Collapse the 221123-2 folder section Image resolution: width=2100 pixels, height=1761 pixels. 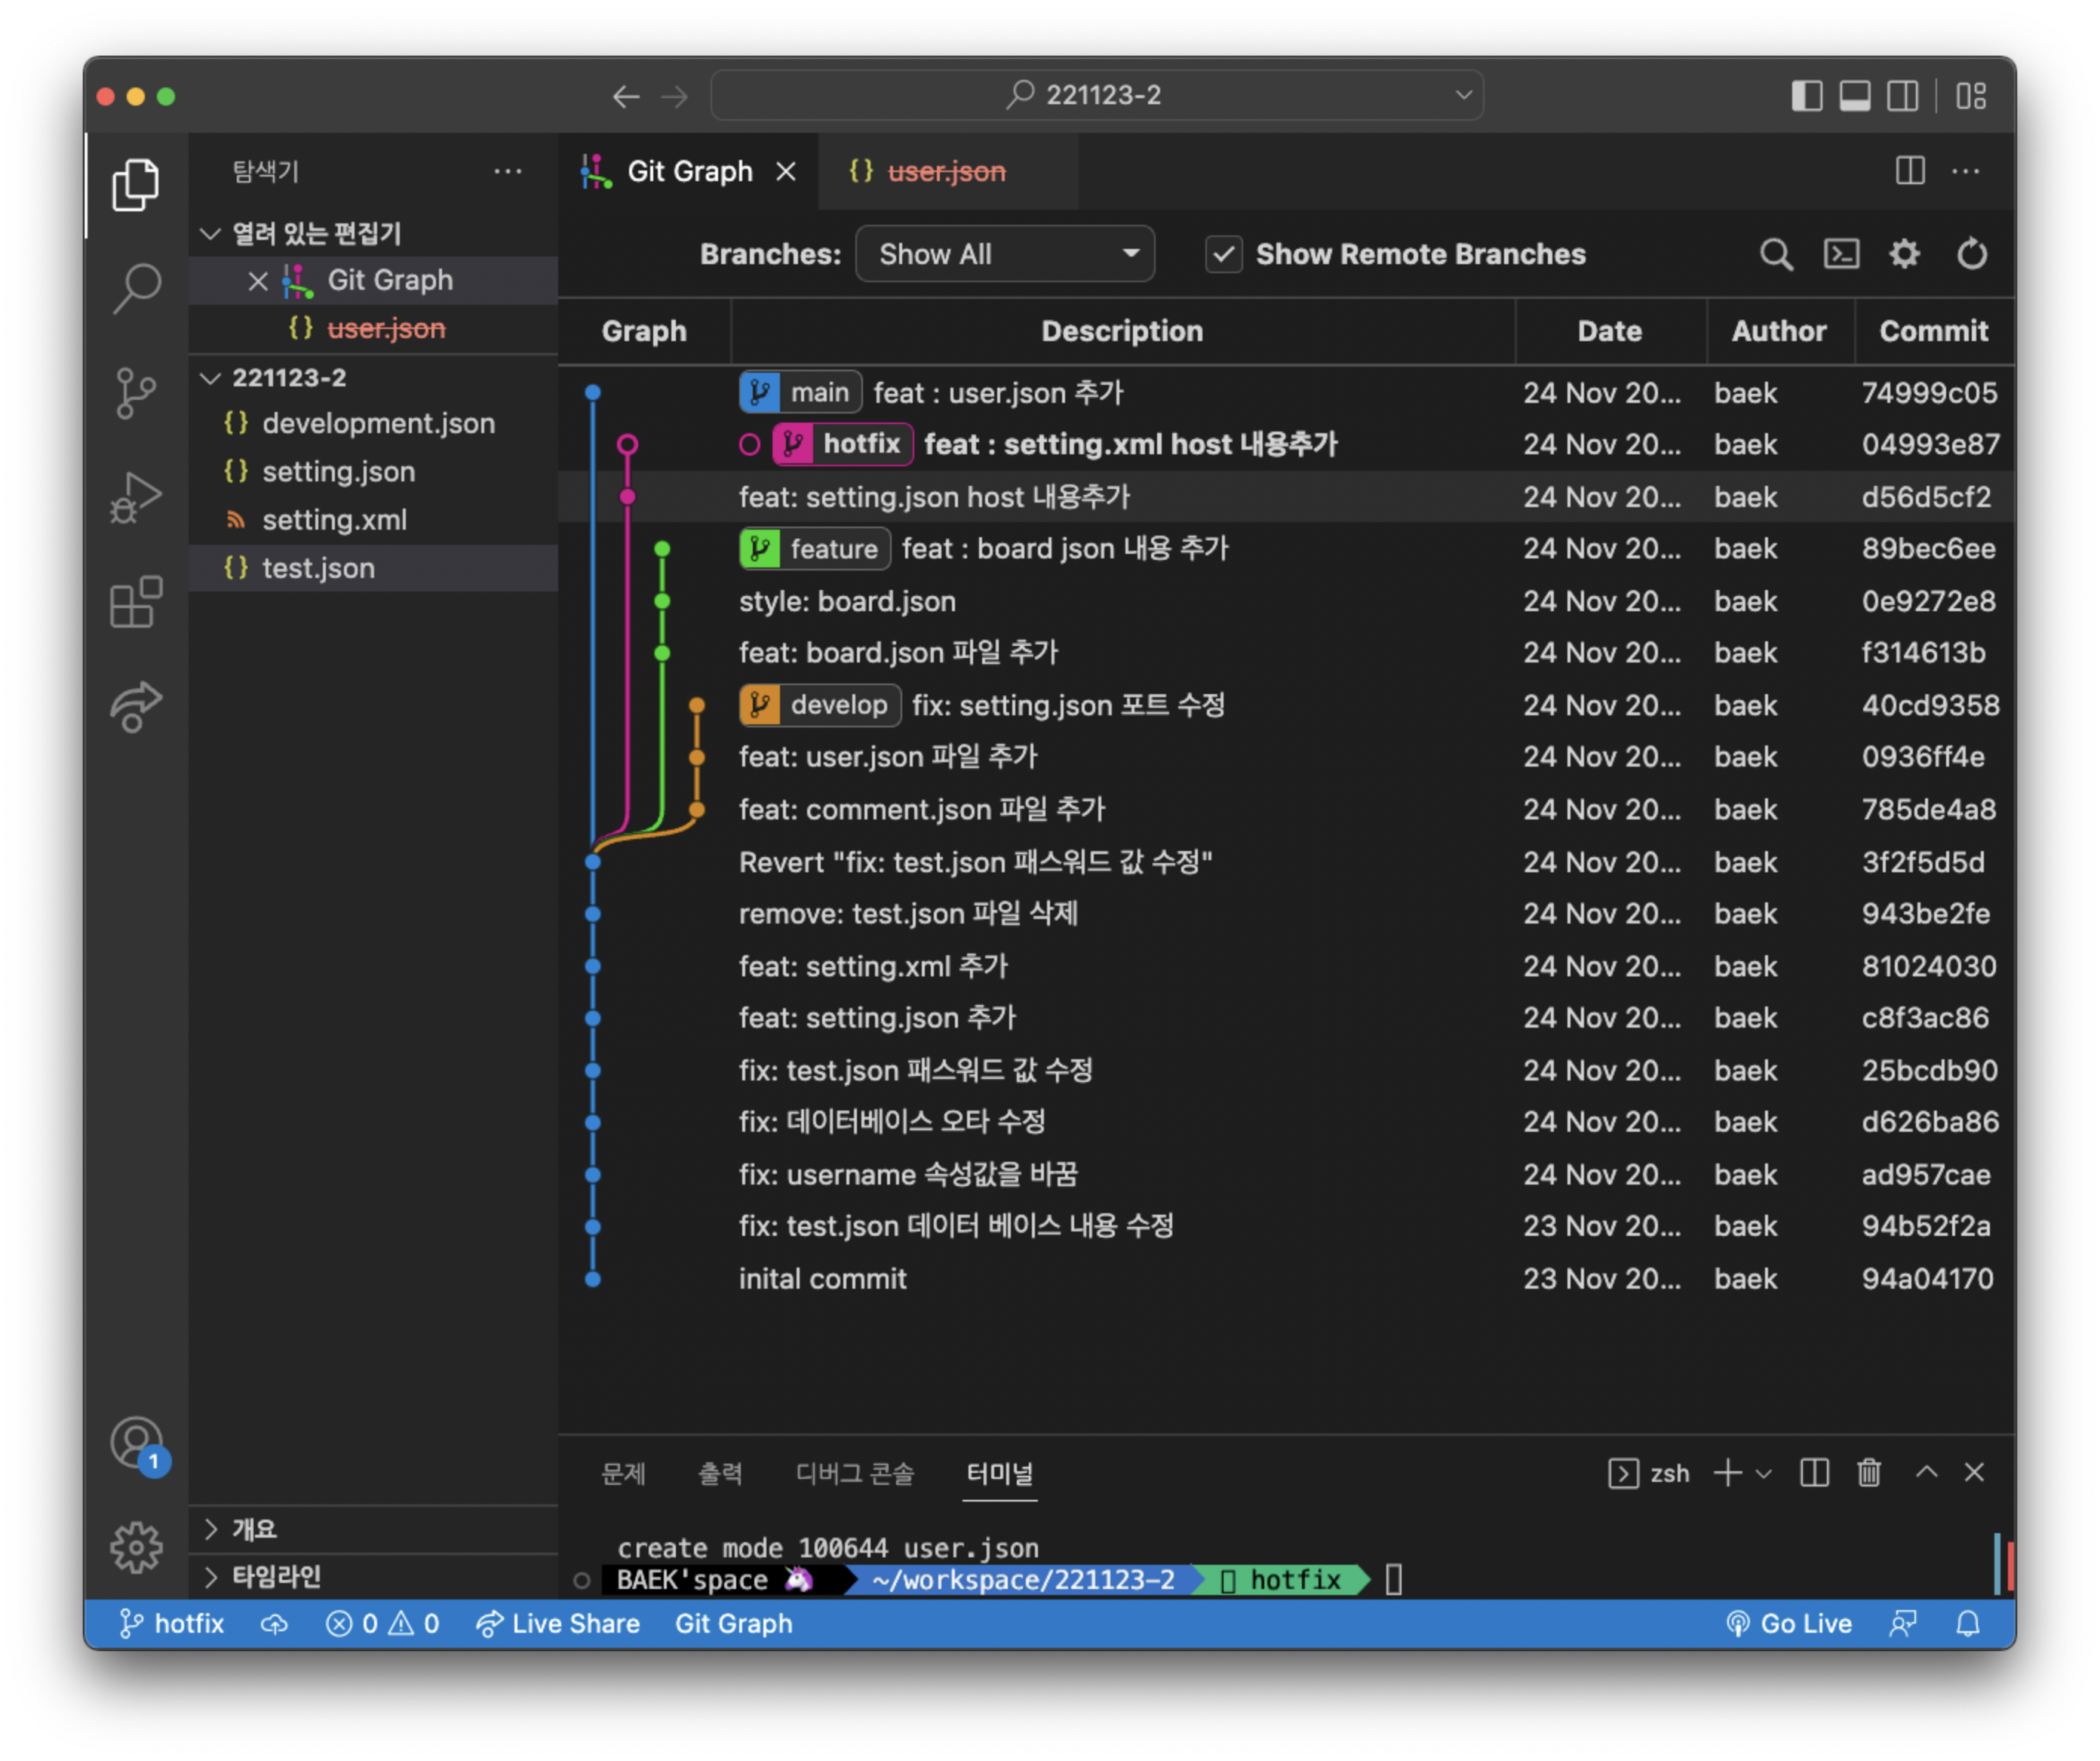click(x=288, y=378)
